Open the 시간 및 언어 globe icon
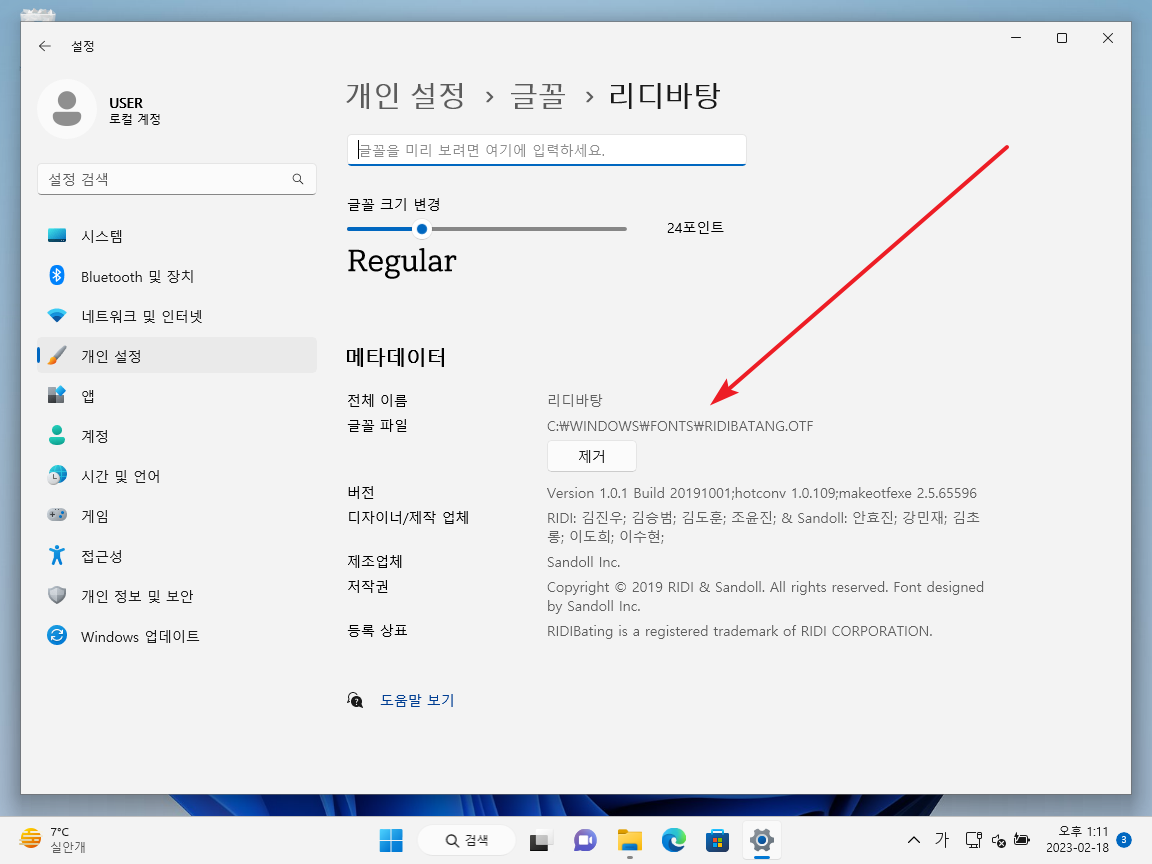The height and width of the screenshot is (864, 1152). click(x=57, y=475)
